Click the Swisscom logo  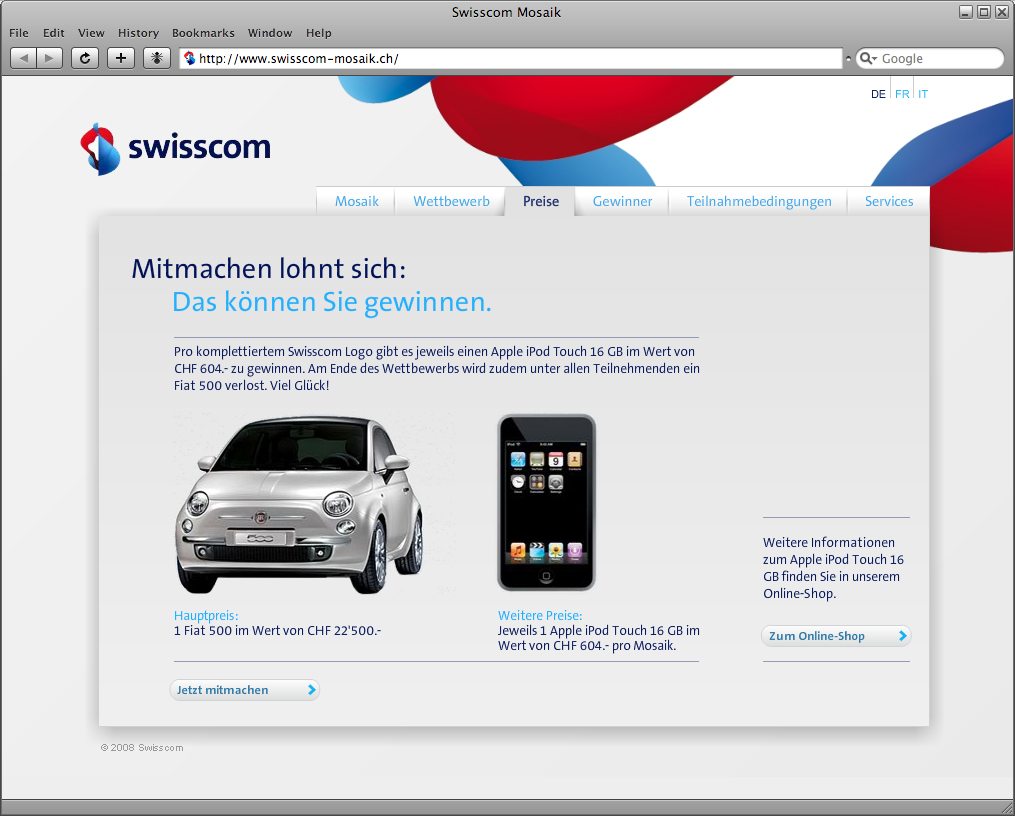pos(175,149)
